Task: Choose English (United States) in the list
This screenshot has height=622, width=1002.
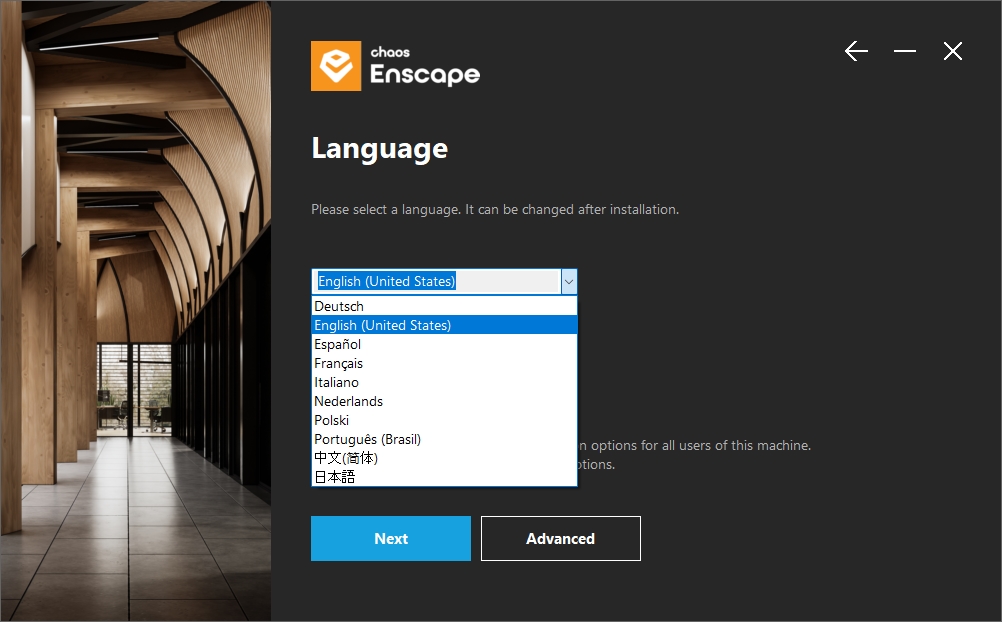Action: pyautogui.click(x=444, y=325)
